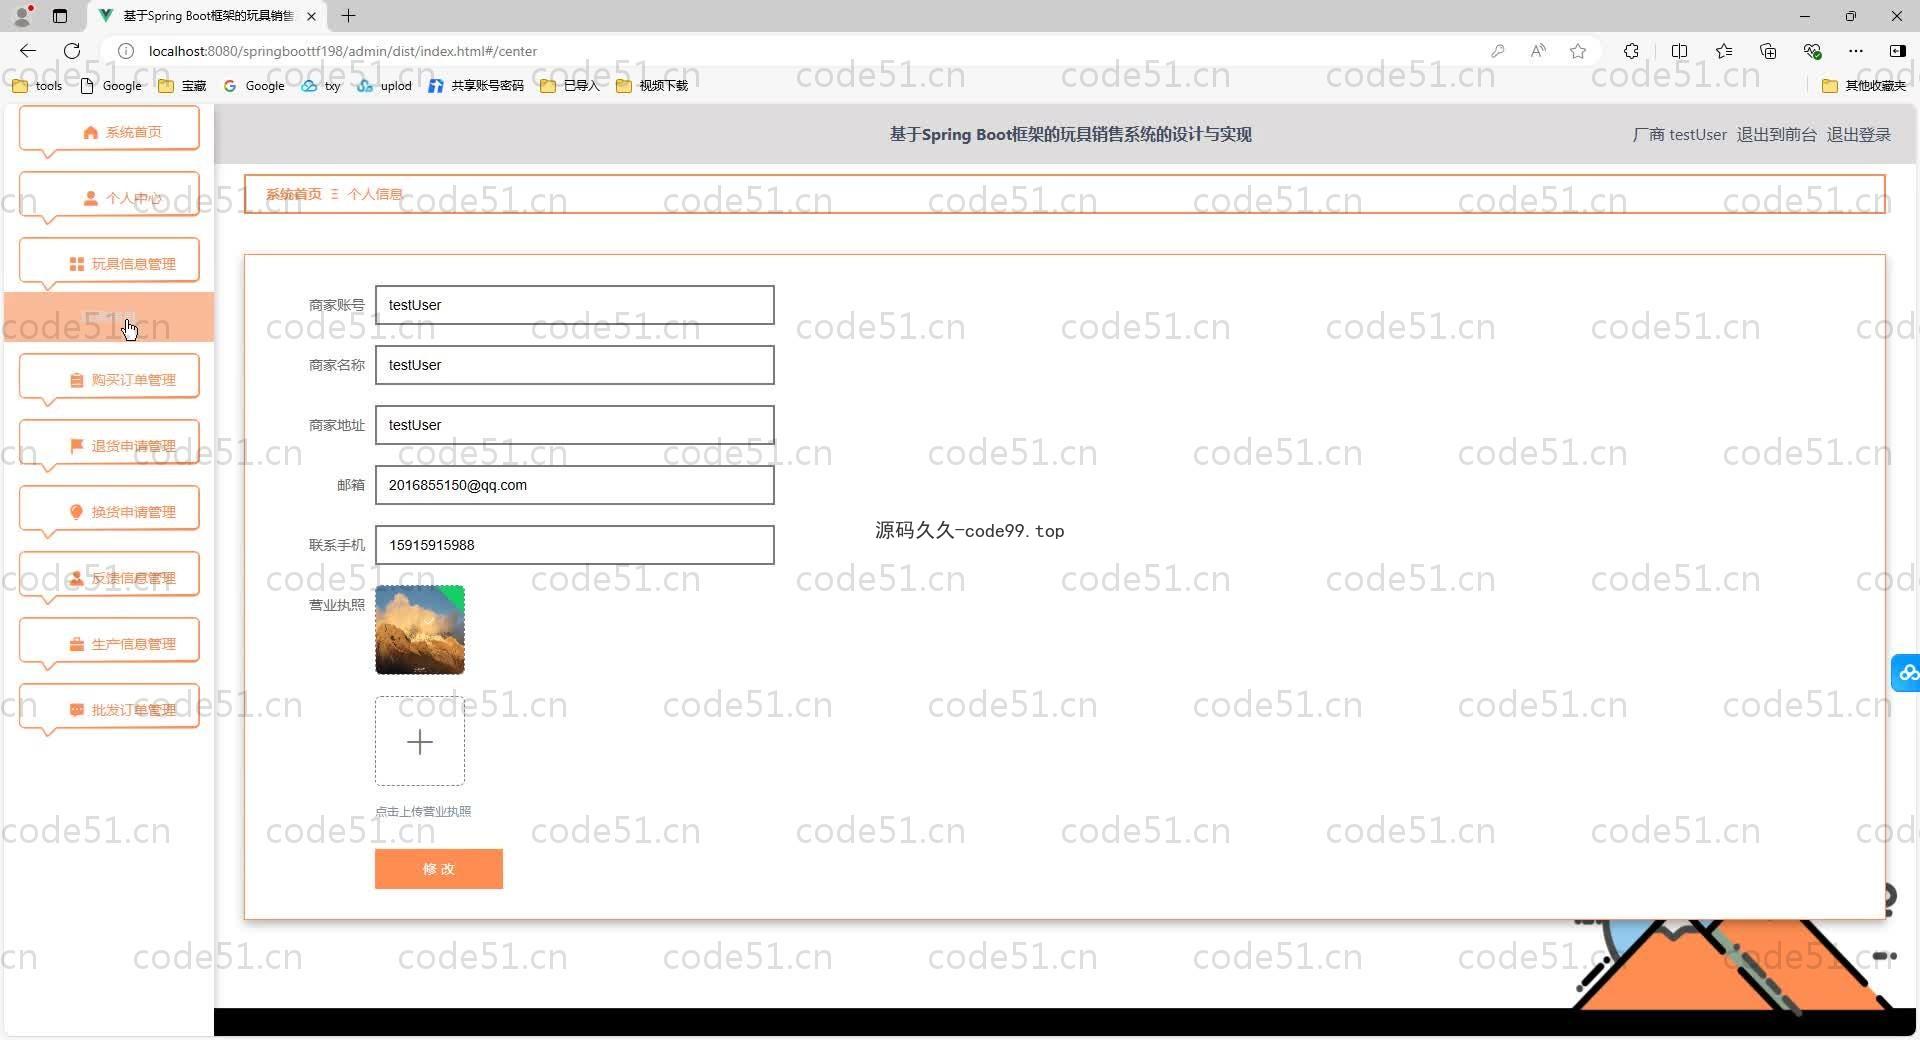Screen dimensions: 1920x1040
Task: Click the read aloud icon
Action: (1538, 51)
